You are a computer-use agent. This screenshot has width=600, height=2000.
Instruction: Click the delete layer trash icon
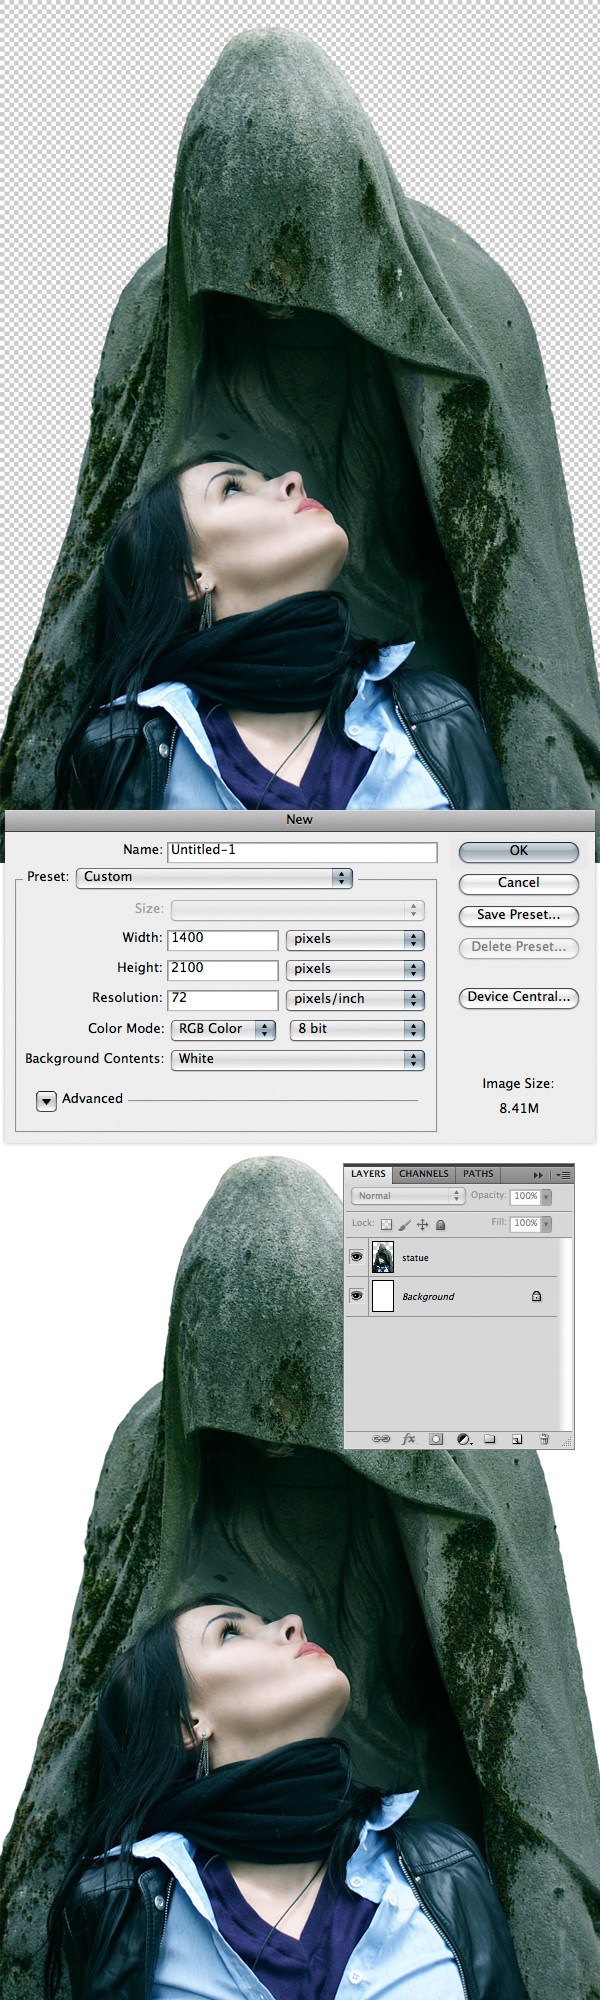click(x=544, y=1439)
